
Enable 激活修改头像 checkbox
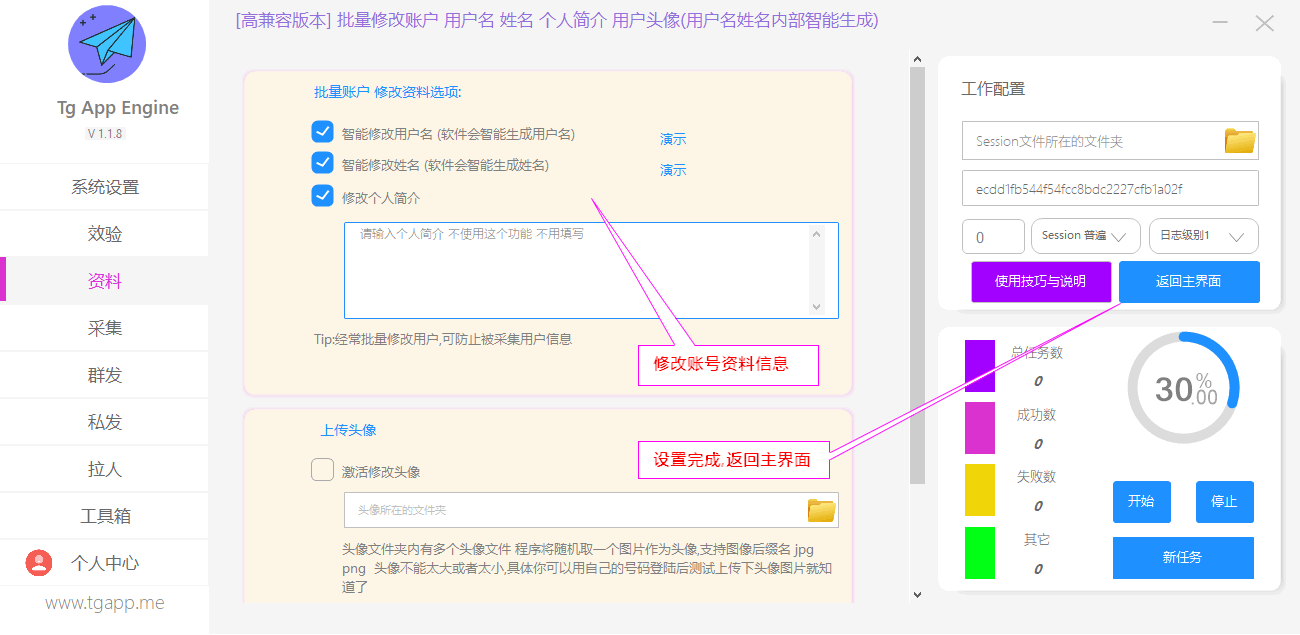[322, 470]
